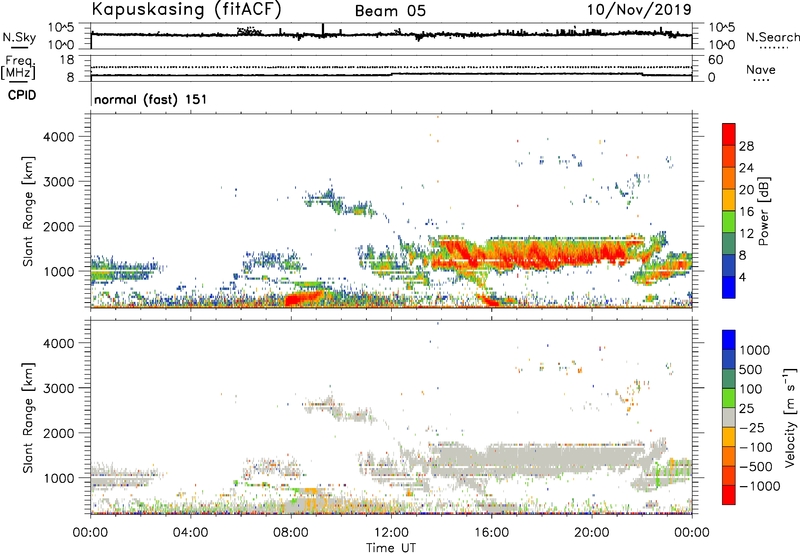Click the 18 MHz frequency tick label
The height and width of the screenshot is (554, 800).
point(67,59)
